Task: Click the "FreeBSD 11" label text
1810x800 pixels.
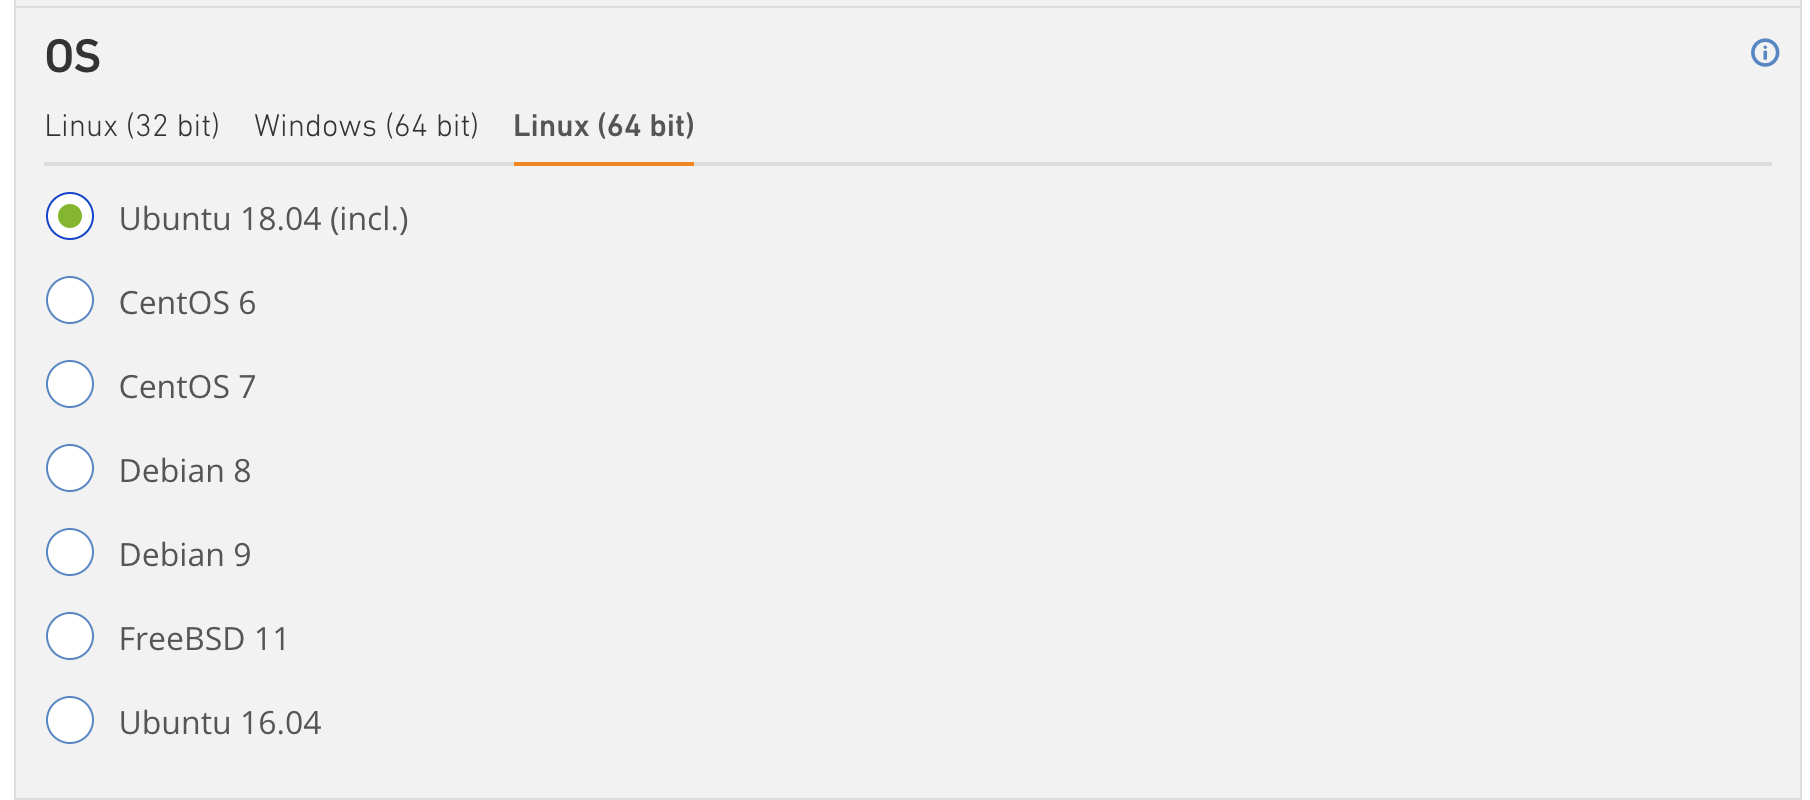Action: [203, 639]
